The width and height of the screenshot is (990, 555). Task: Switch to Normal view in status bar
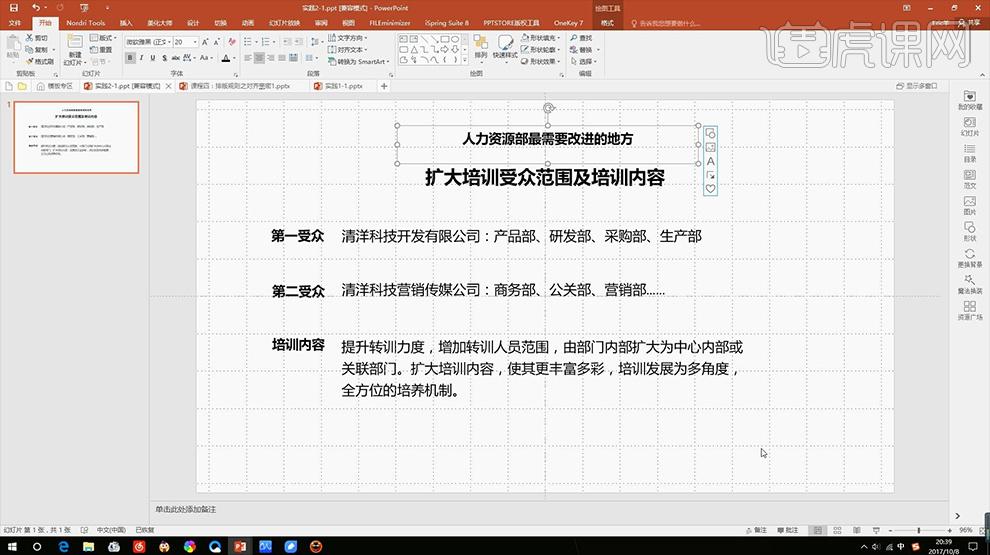(818, 530)
